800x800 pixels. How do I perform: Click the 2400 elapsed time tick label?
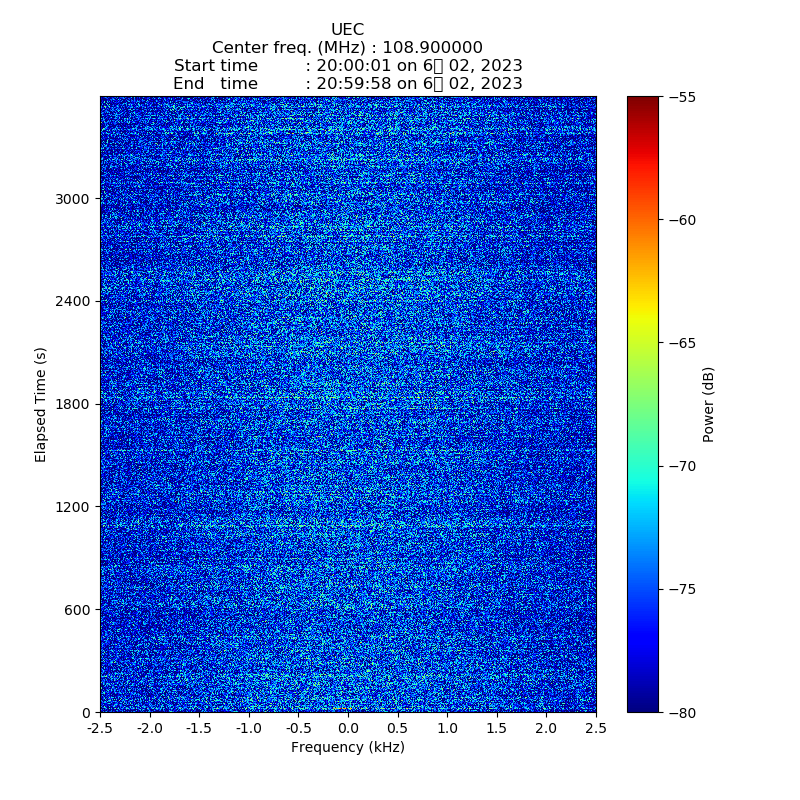point(72,301)
